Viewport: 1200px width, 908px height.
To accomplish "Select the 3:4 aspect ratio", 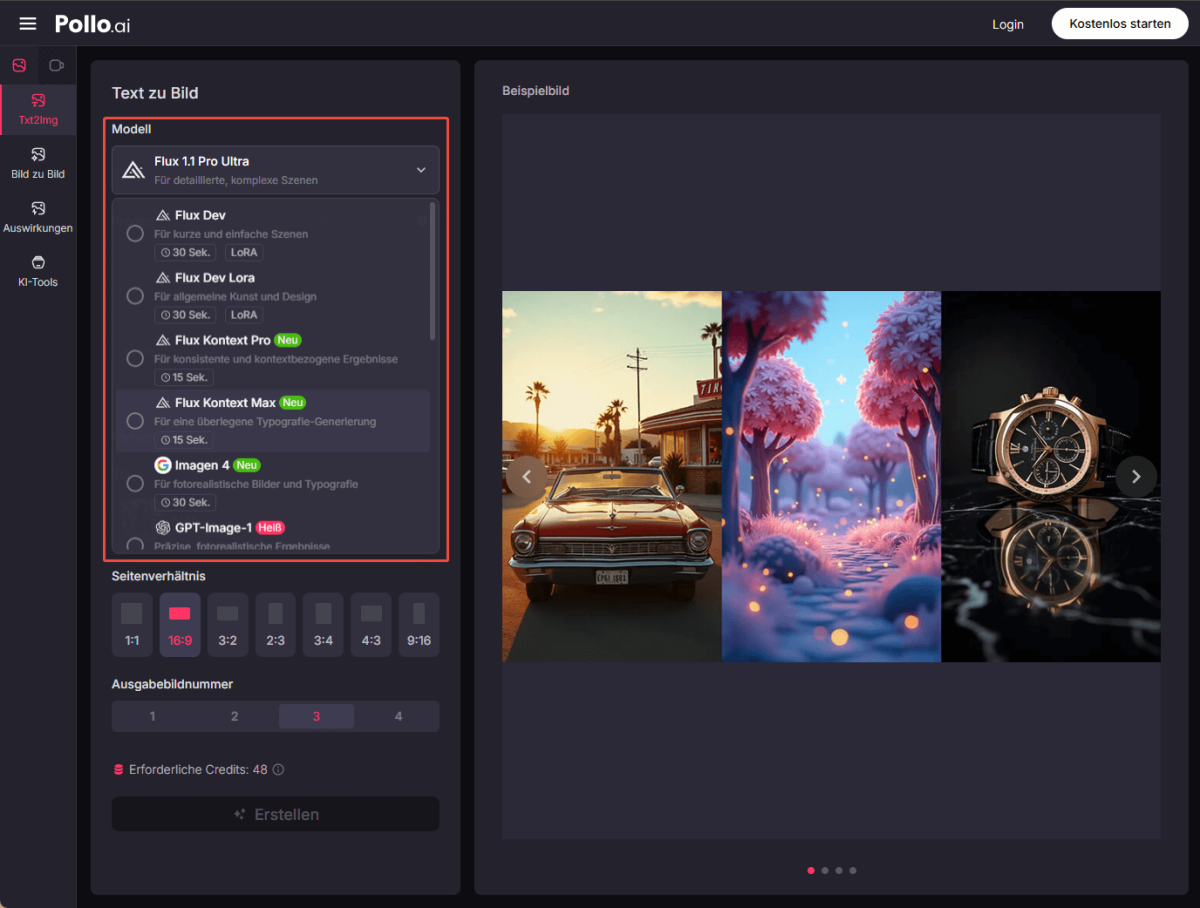I will [x=323, y=624].
